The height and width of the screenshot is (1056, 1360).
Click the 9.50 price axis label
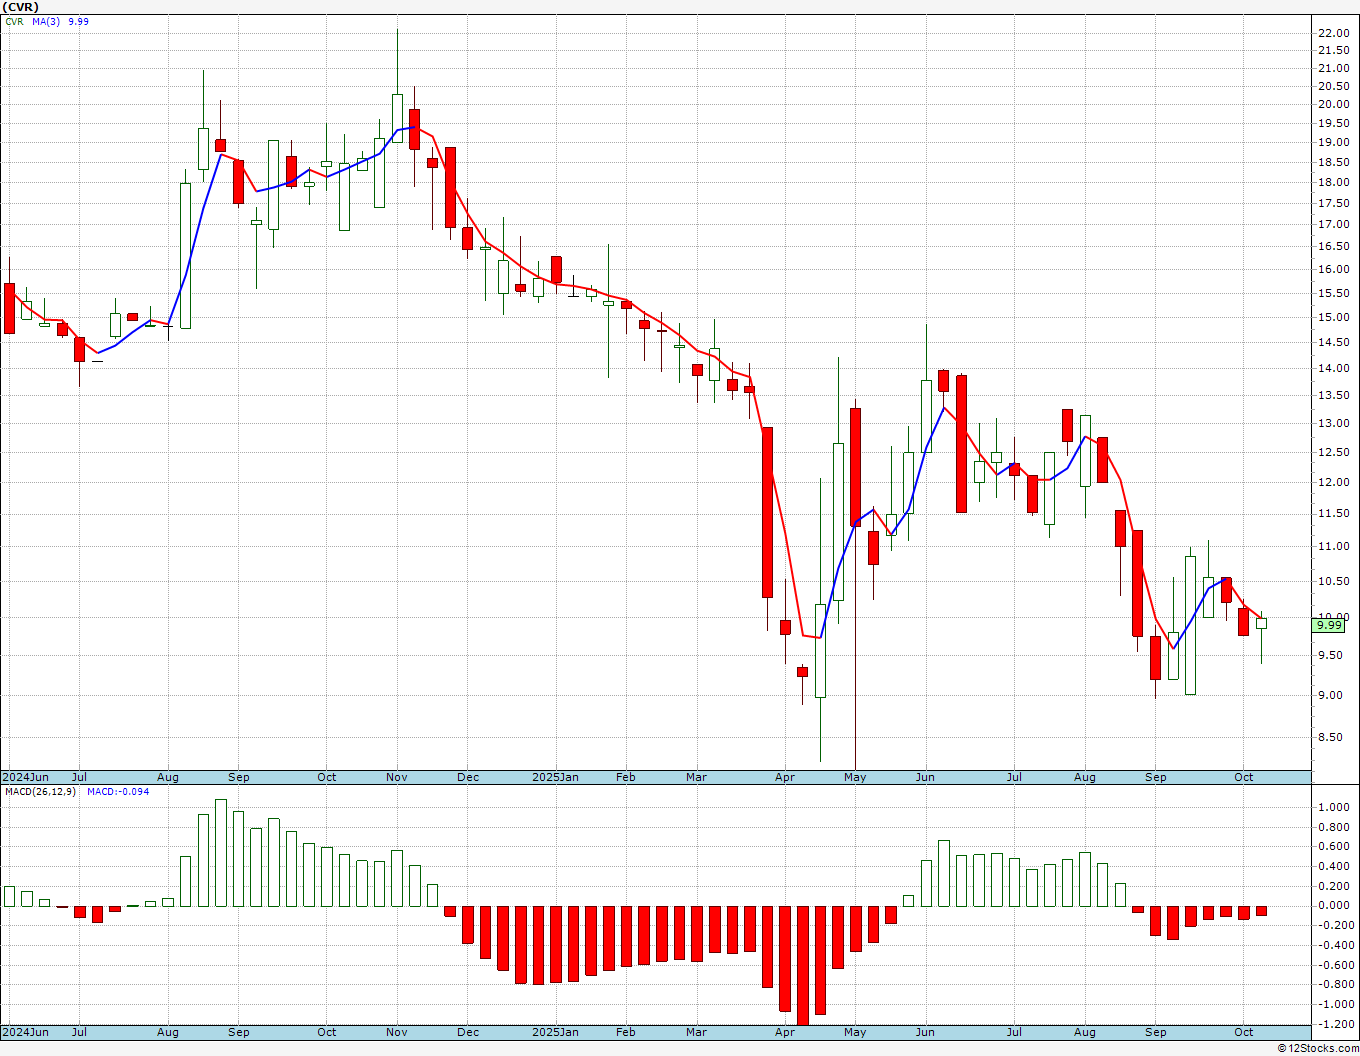1333,655
